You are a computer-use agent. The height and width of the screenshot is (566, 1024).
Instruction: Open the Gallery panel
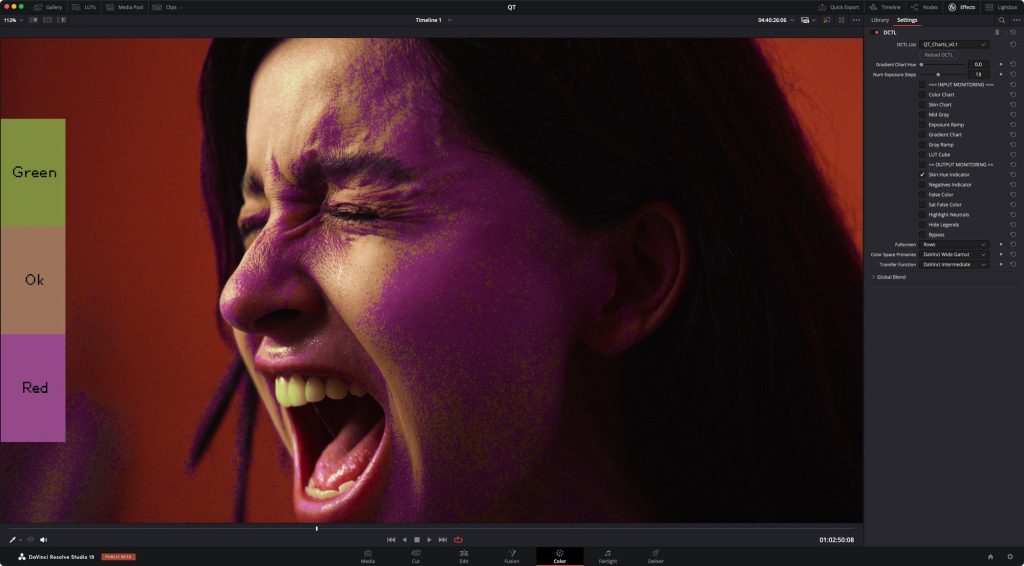pos(48,7)
